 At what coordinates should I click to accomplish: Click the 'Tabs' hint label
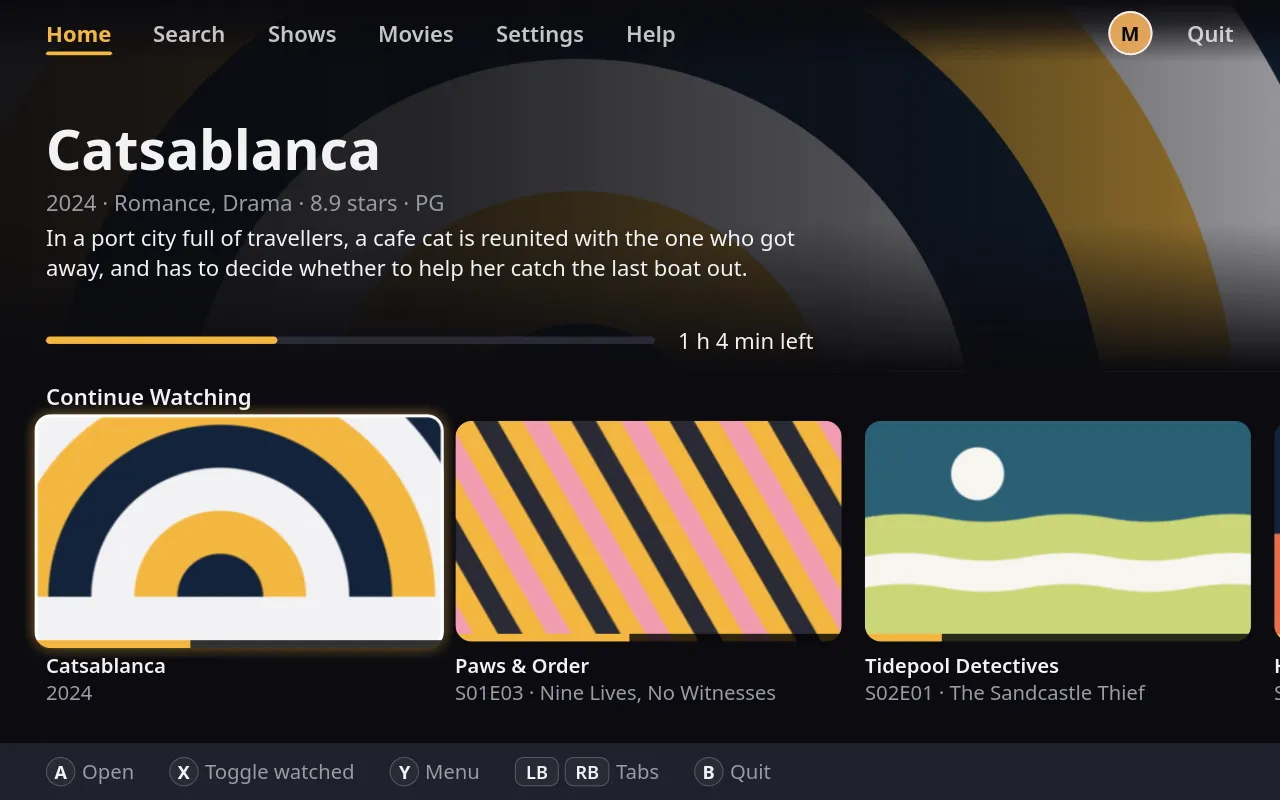click(638, 772)
